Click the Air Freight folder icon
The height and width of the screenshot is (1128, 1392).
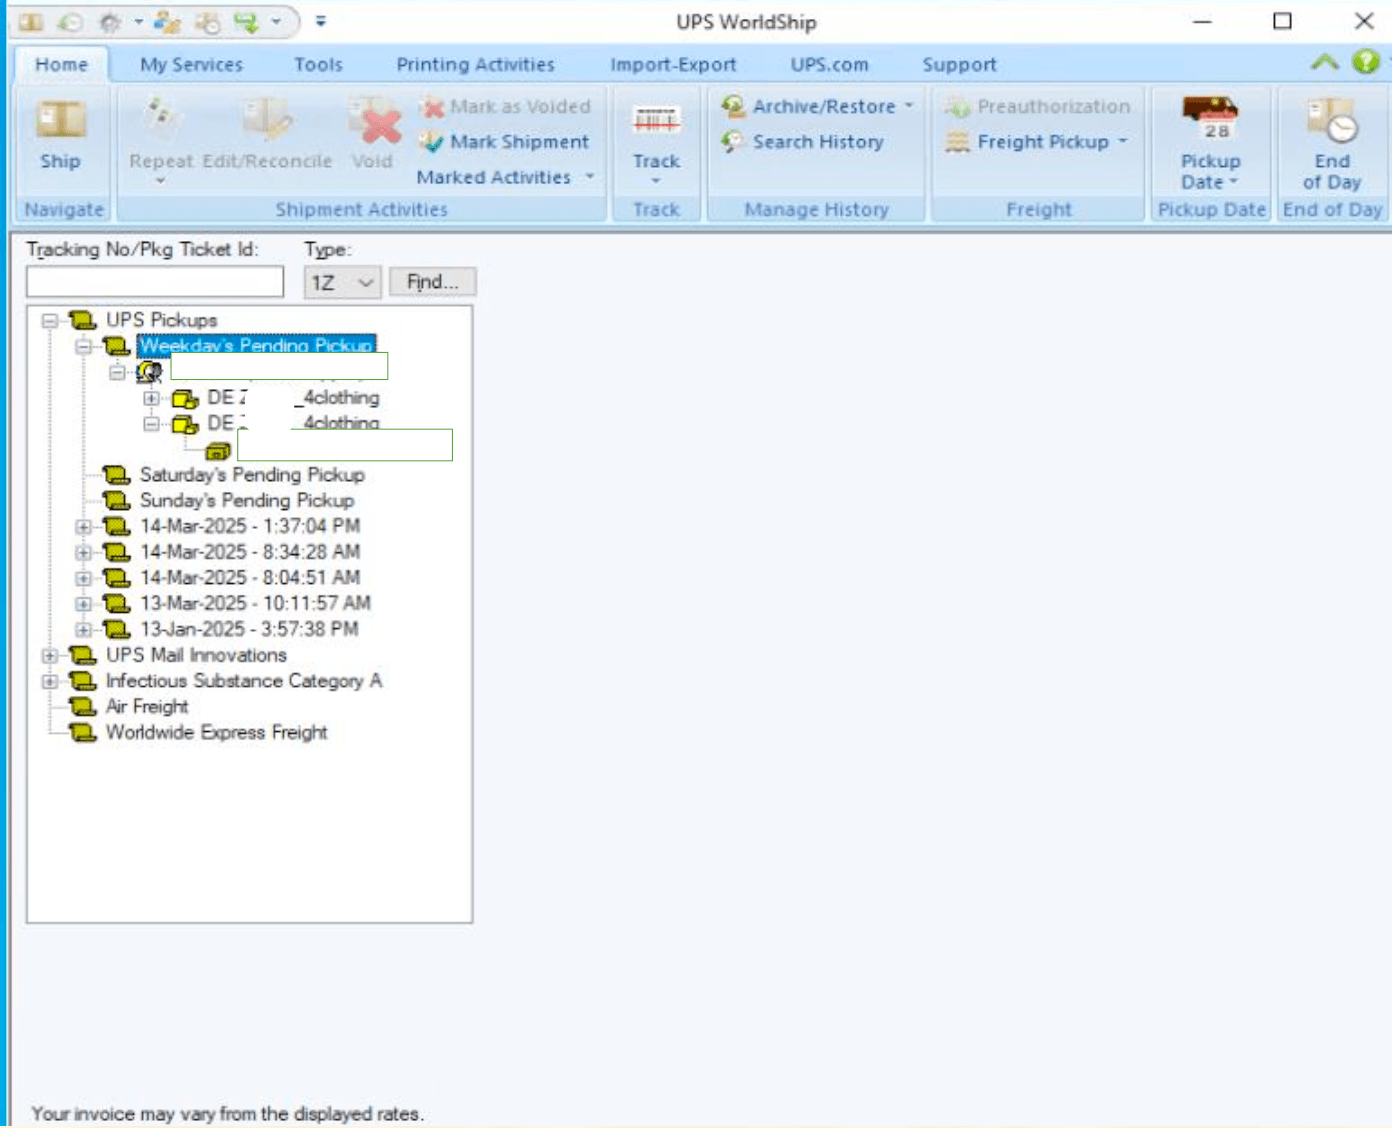(x=82, y=707)
